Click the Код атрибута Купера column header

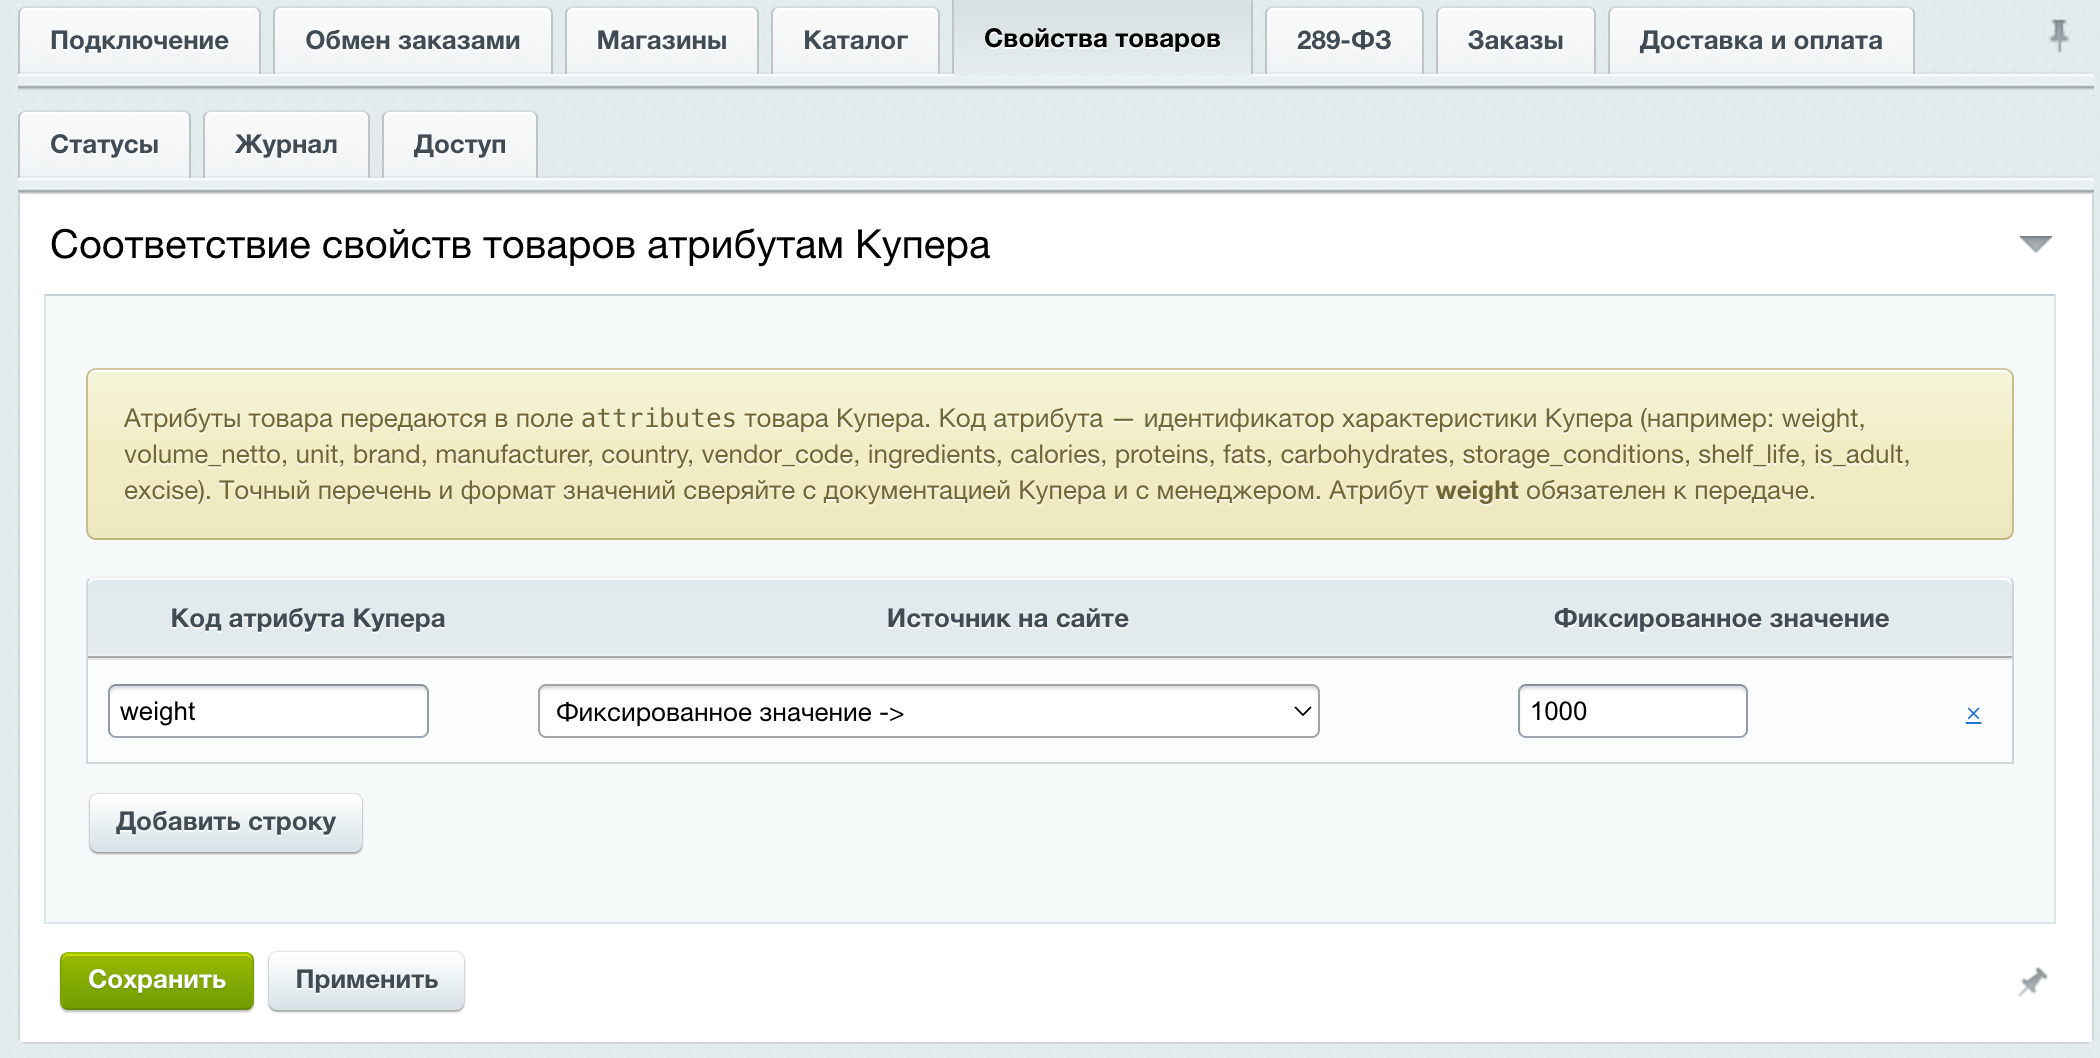(308, 618)
